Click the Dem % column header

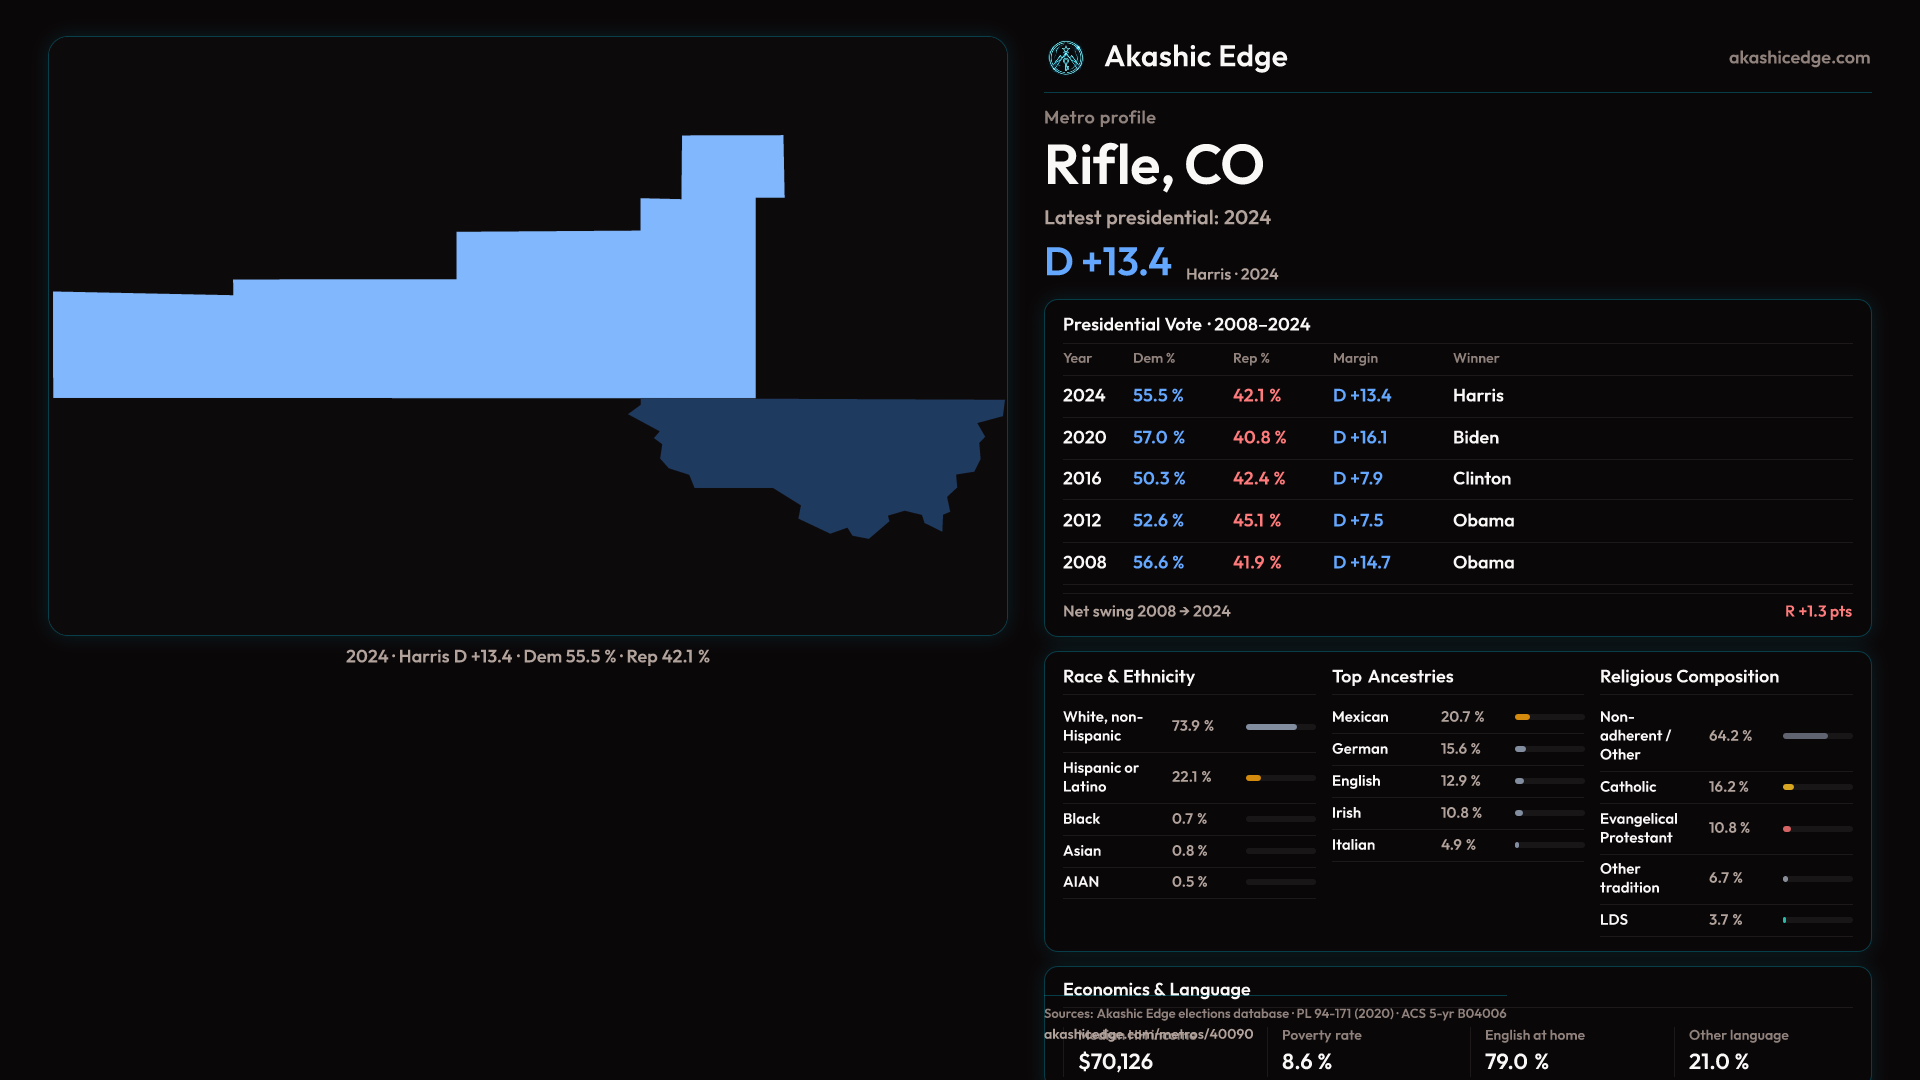coord(1153,358)
